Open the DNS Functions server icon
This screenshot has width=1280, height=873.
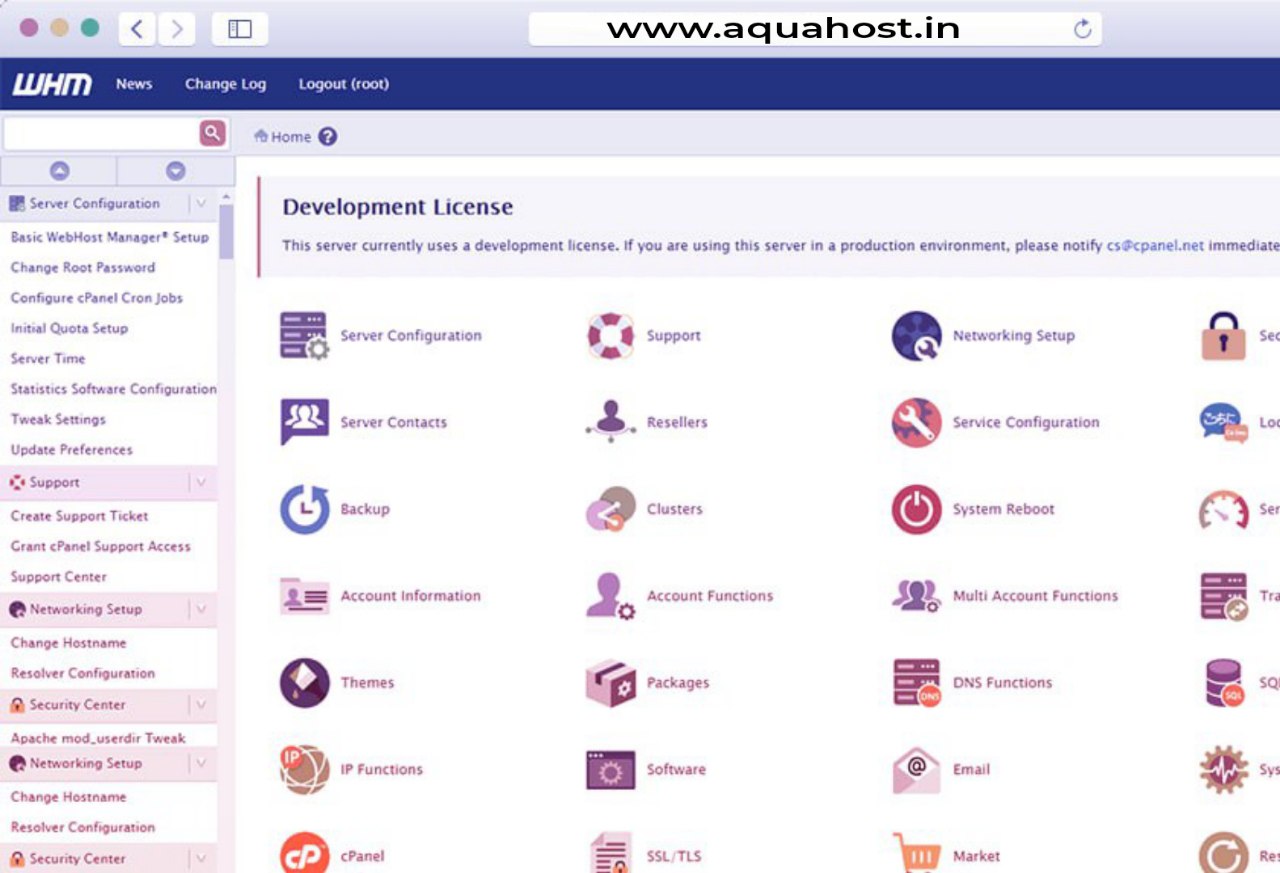[917, 682]
